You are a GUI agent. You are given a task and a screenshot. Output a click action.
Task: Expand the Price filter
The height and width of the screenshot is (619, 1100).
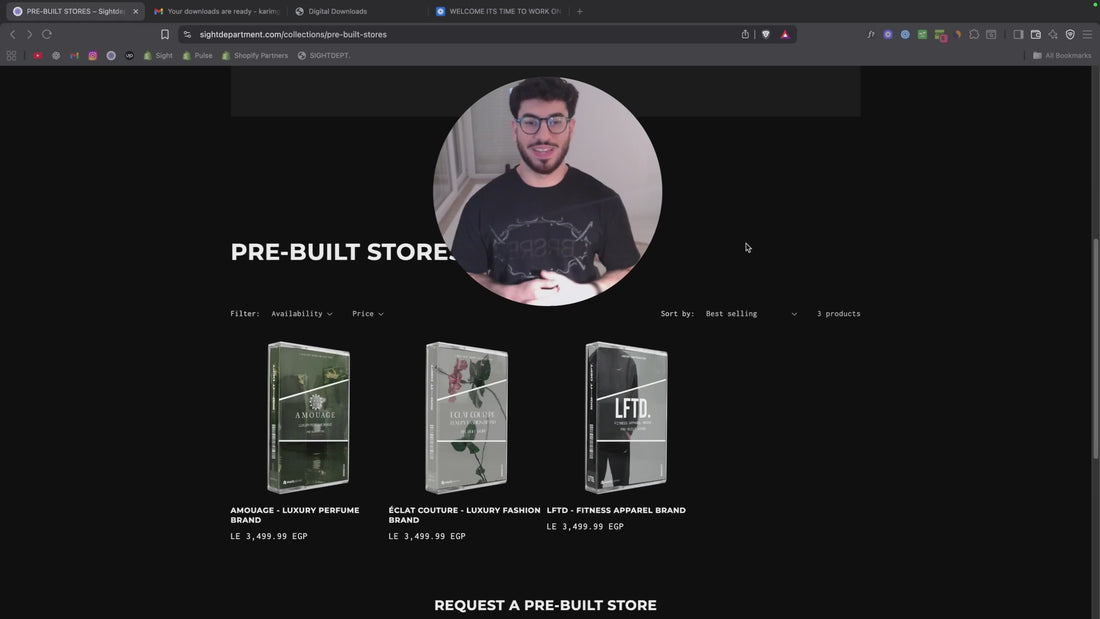[367, 314]
